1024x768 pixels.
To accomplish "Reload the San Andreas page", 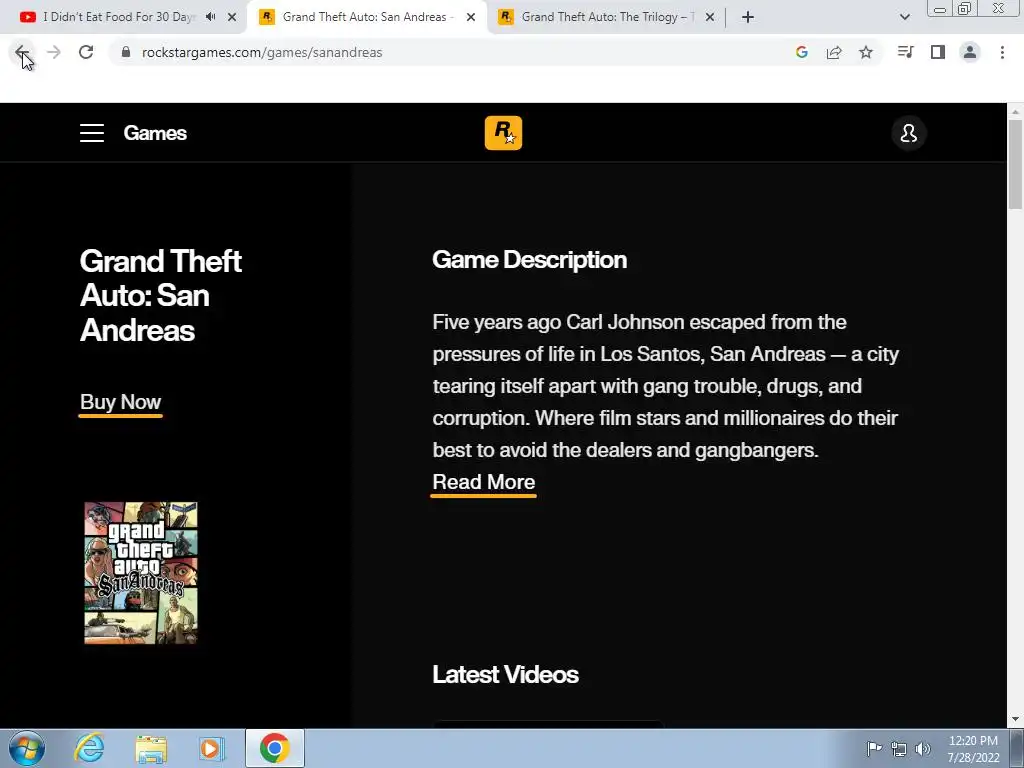I will coord(86,52).
